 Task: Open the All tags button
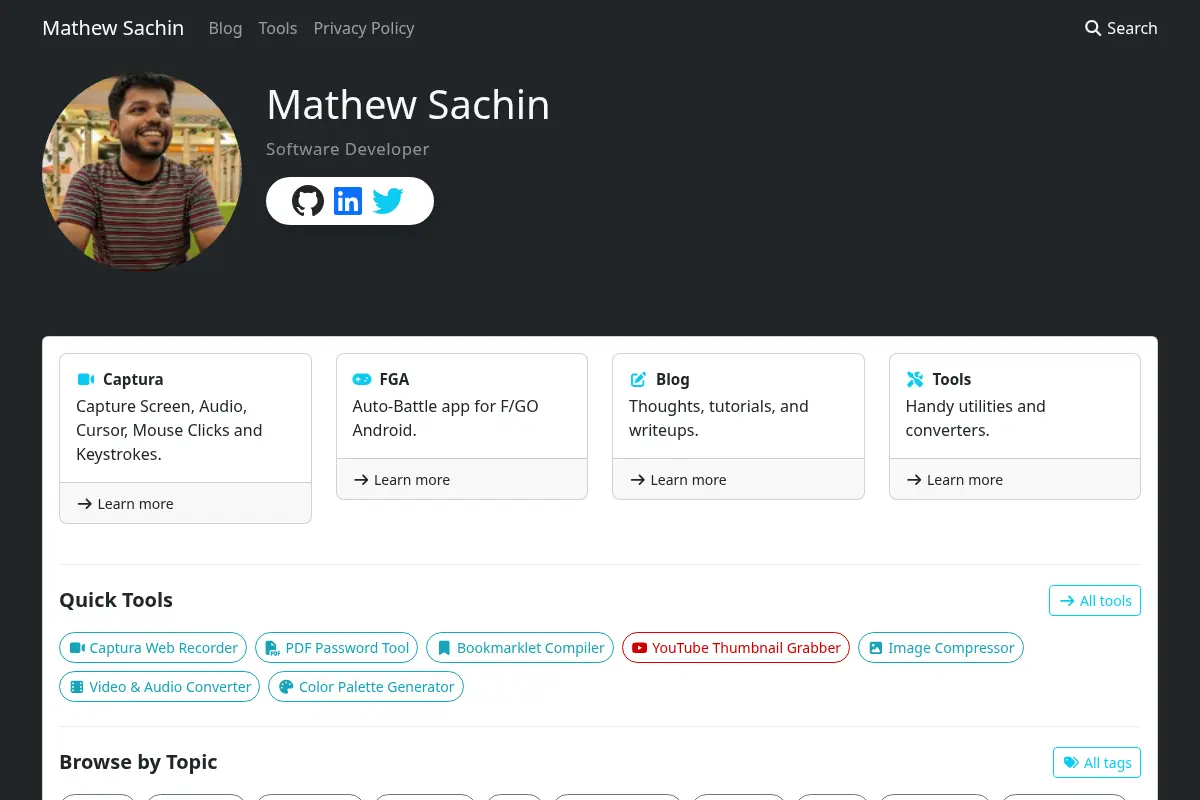[x=1097, y=762]
